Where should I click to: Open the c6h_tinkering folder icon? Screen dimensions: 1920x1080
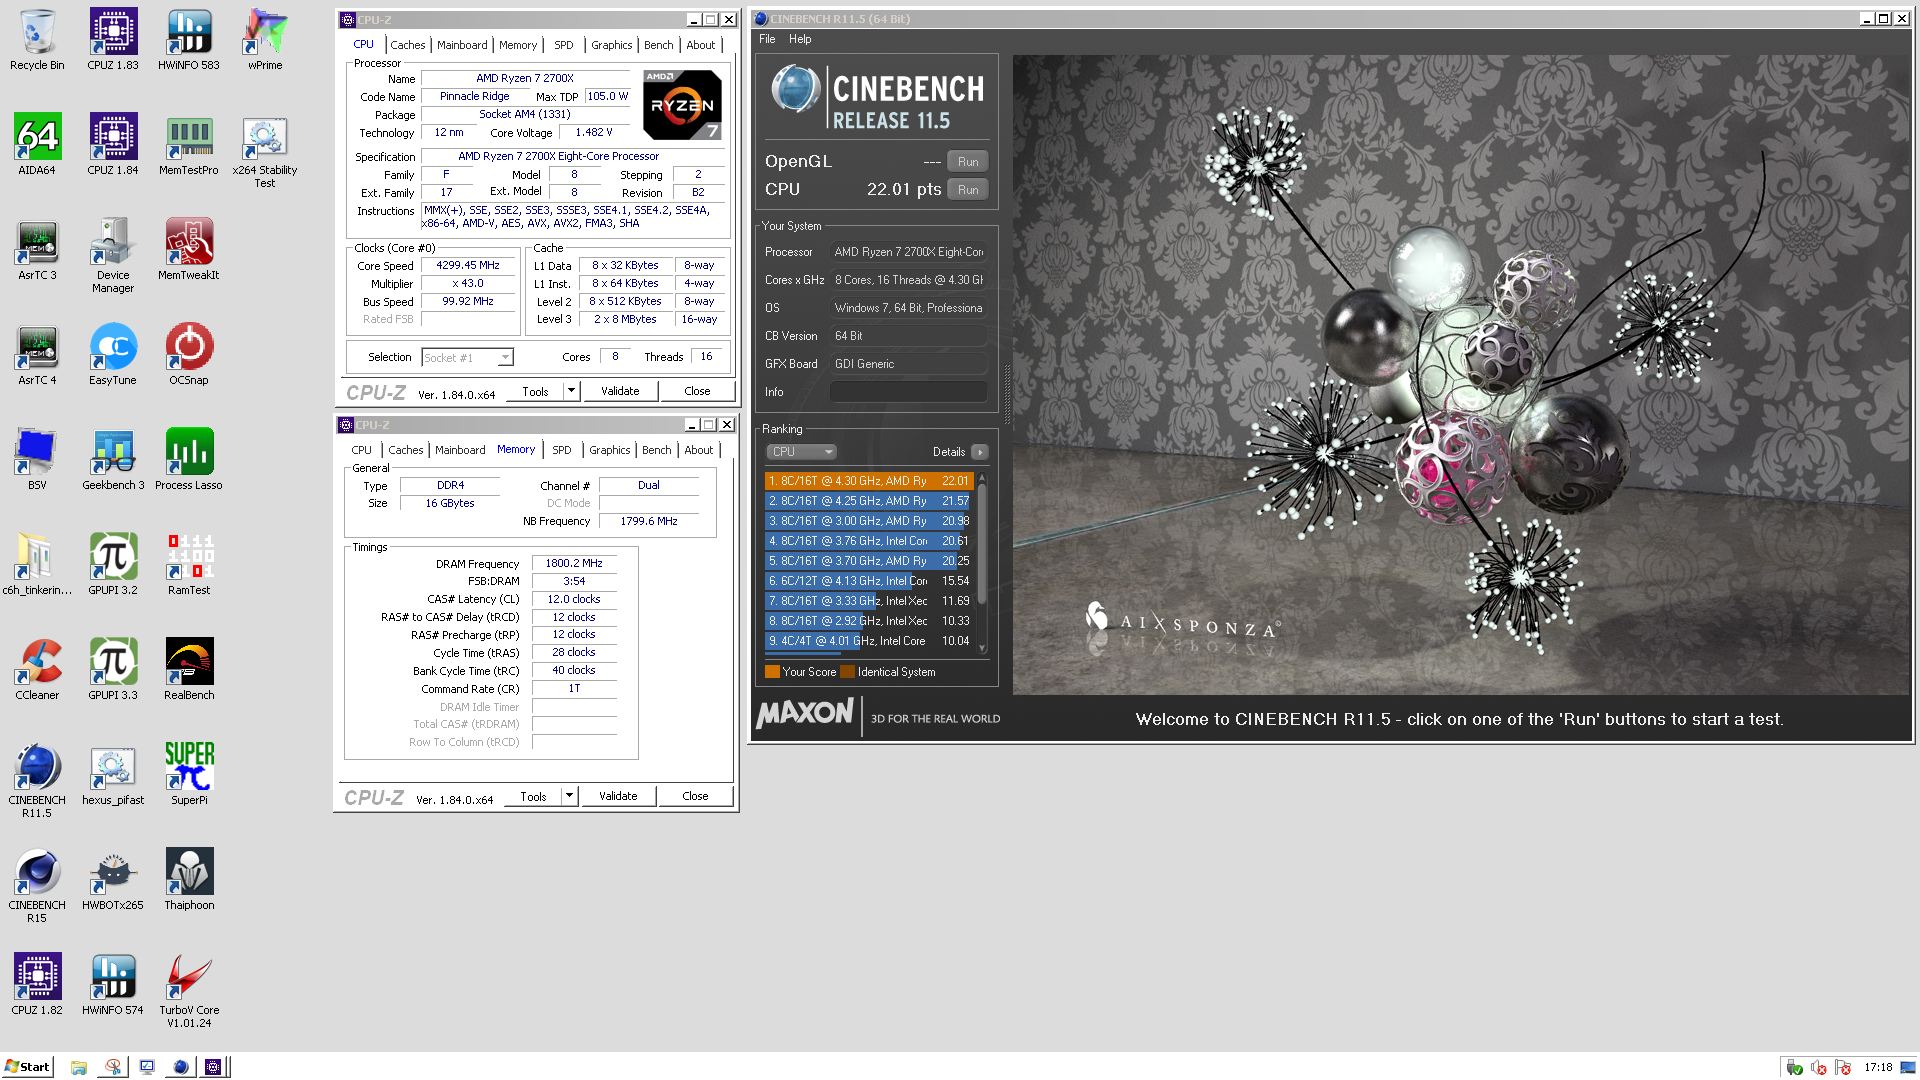pos(37,565)
